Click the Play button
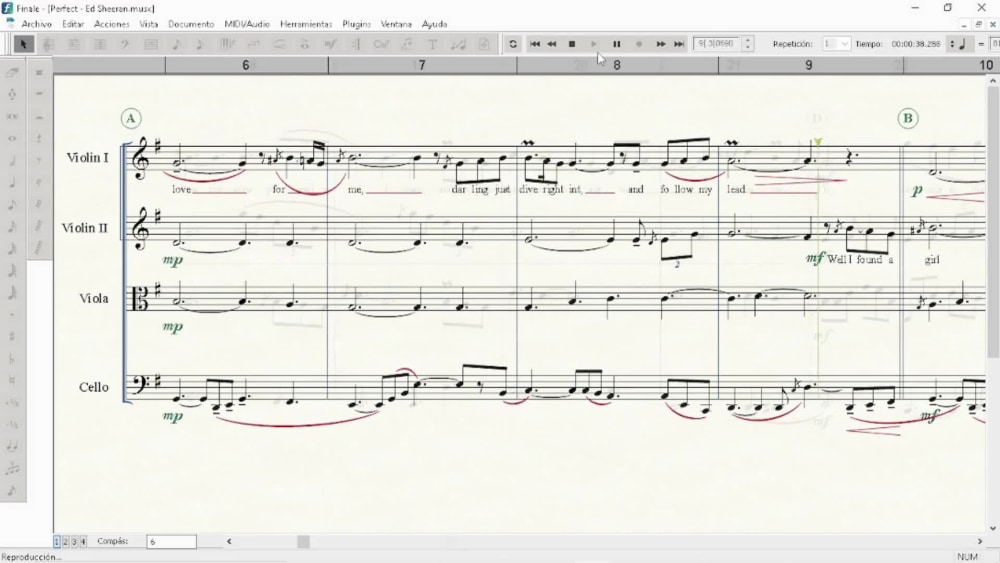 (594, 44)
